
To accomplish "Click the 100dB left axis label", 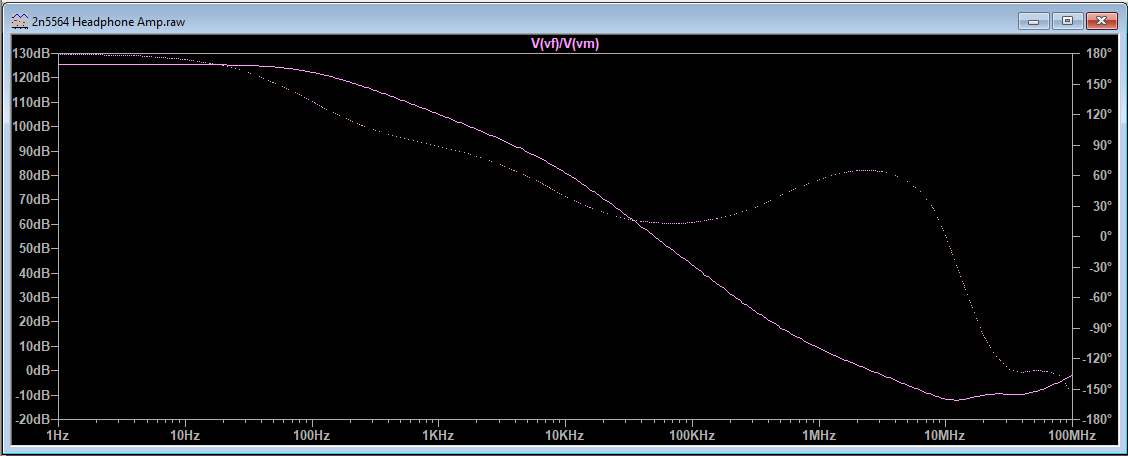I will point(31,127).
